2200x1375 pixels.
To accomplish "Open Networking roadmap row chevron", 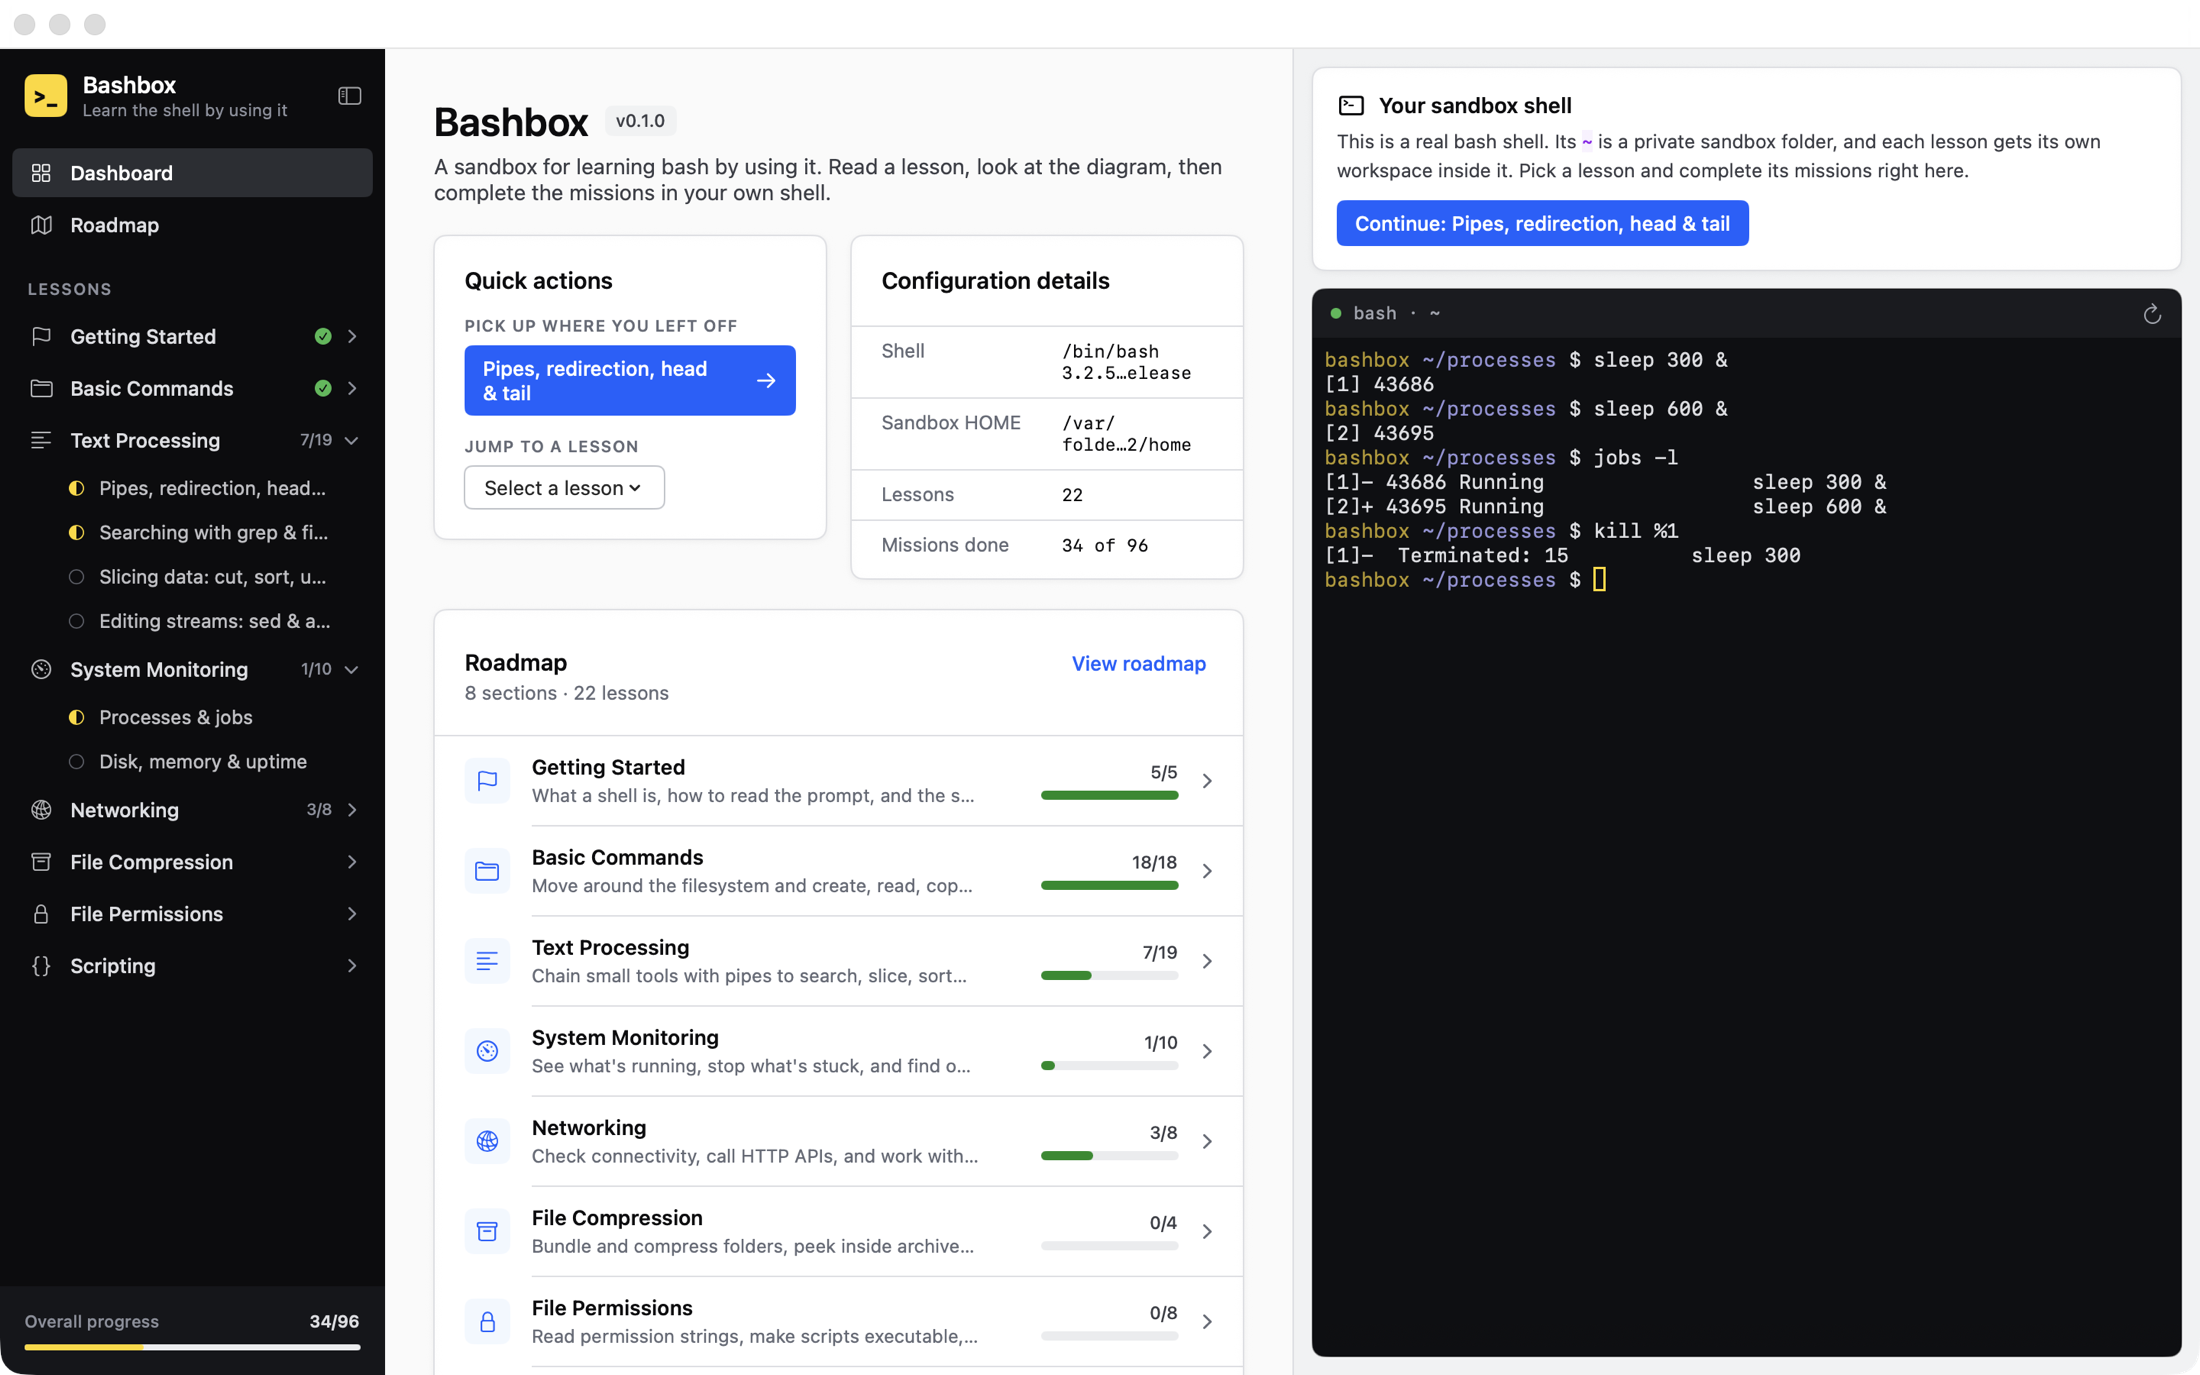I will click(x=1207, y=1141).
